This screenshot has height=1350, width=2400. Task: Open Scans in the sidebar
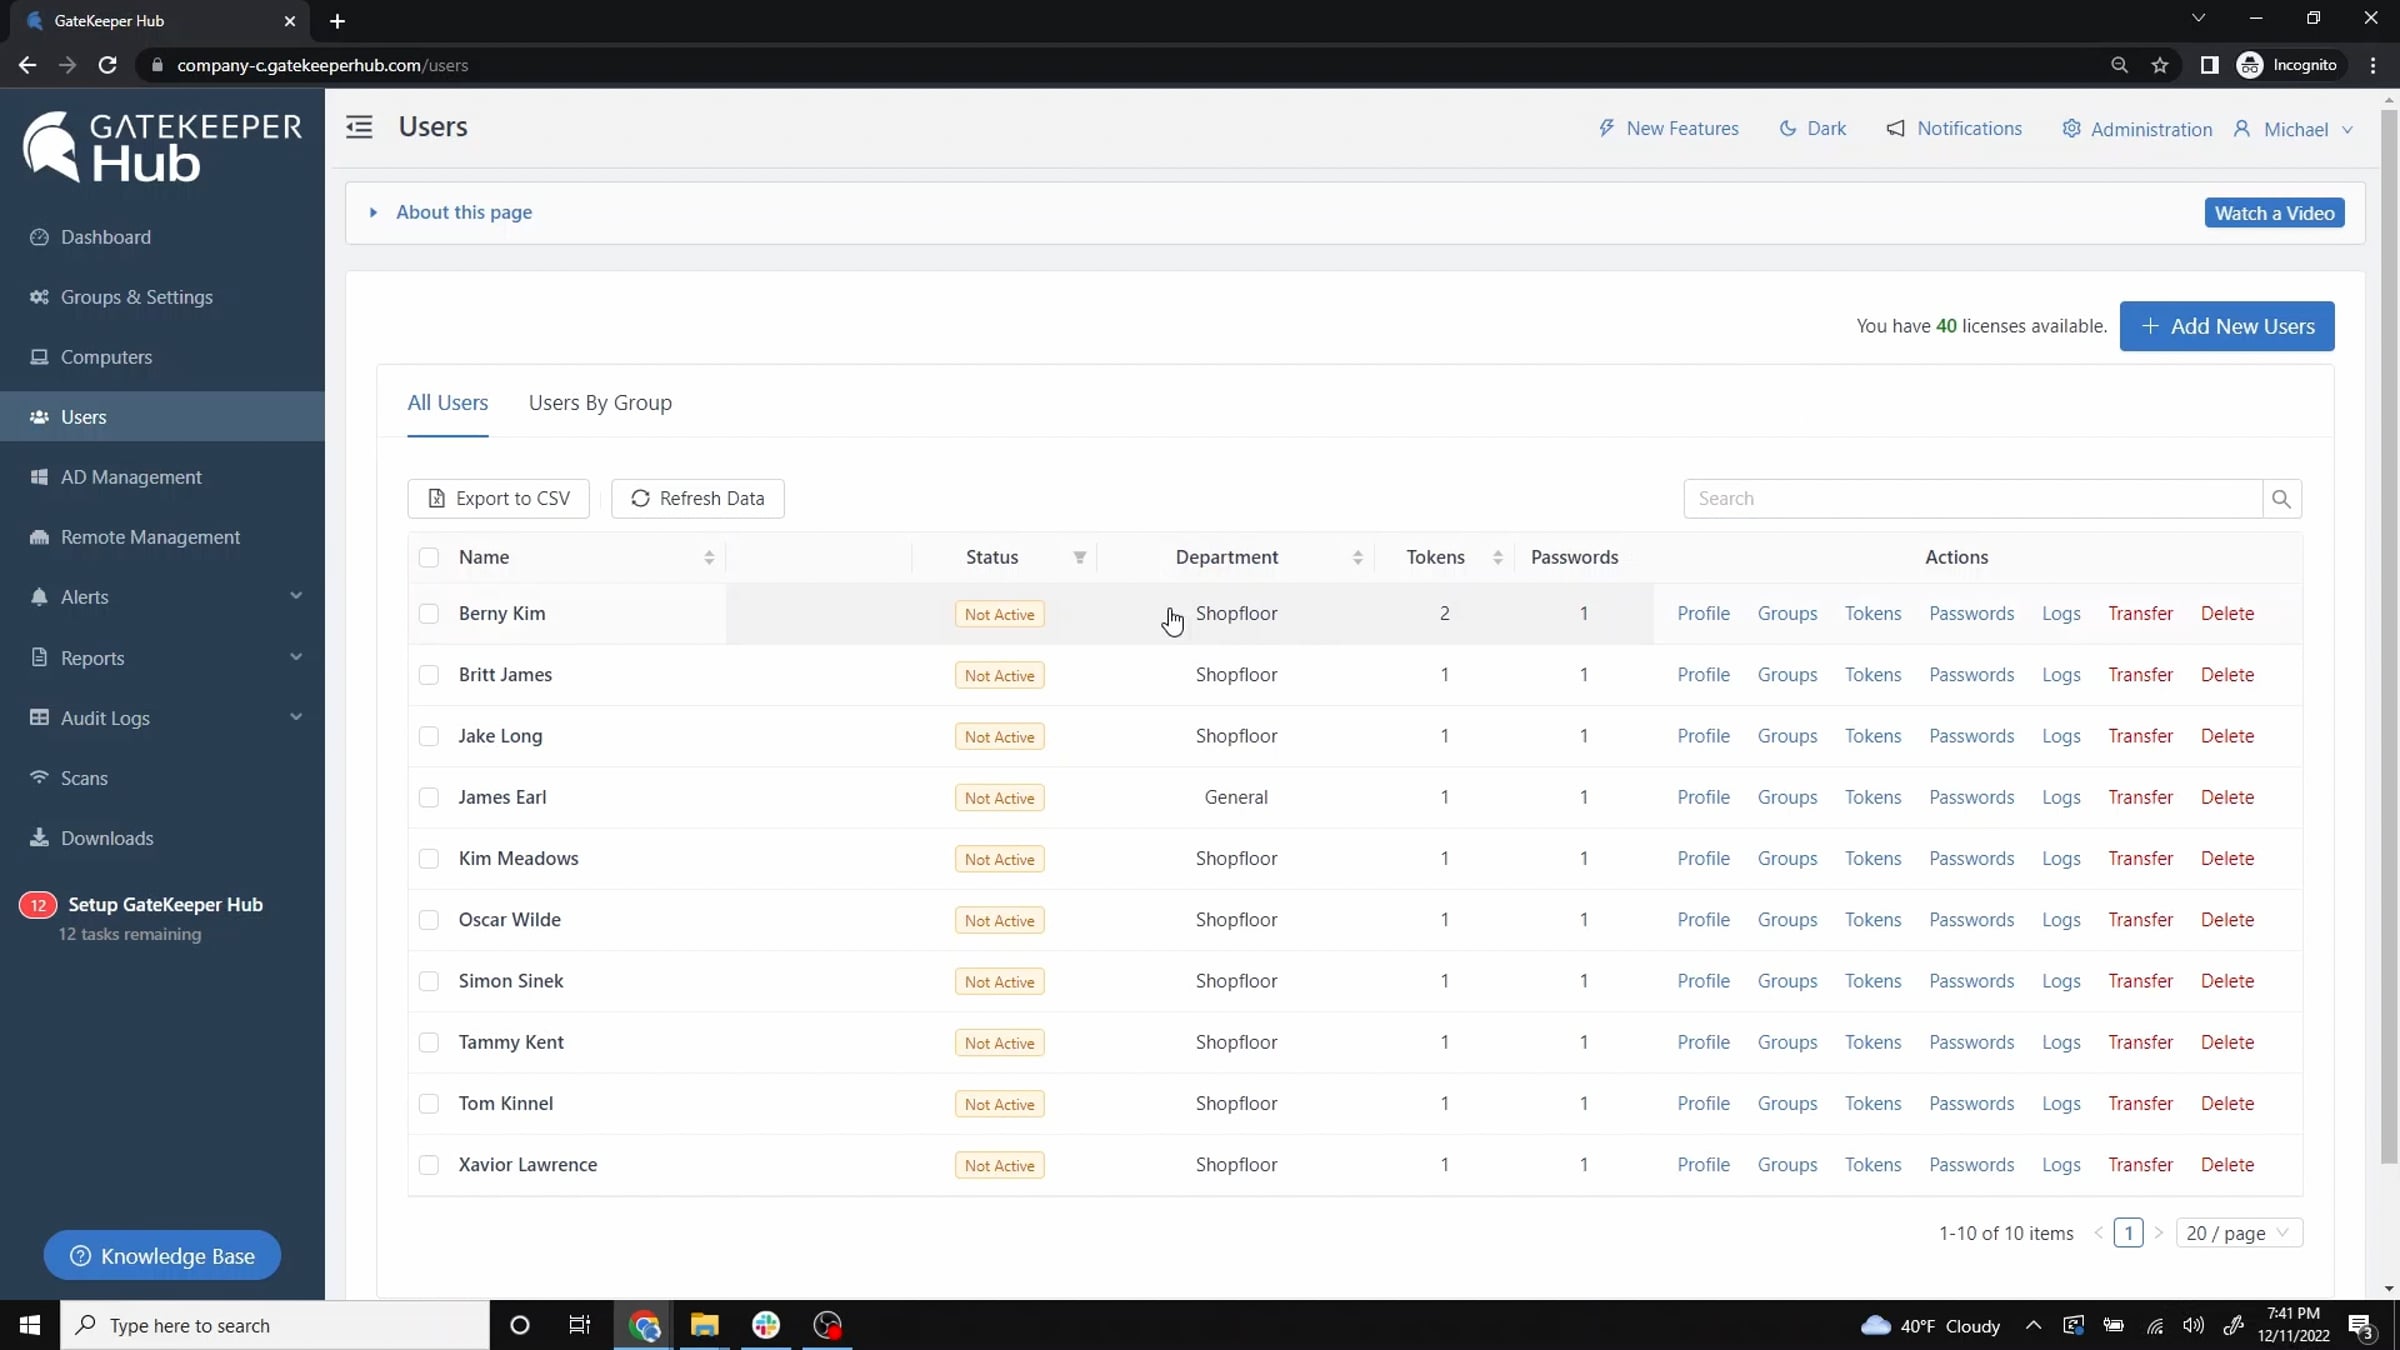click(x=162, y=778)
